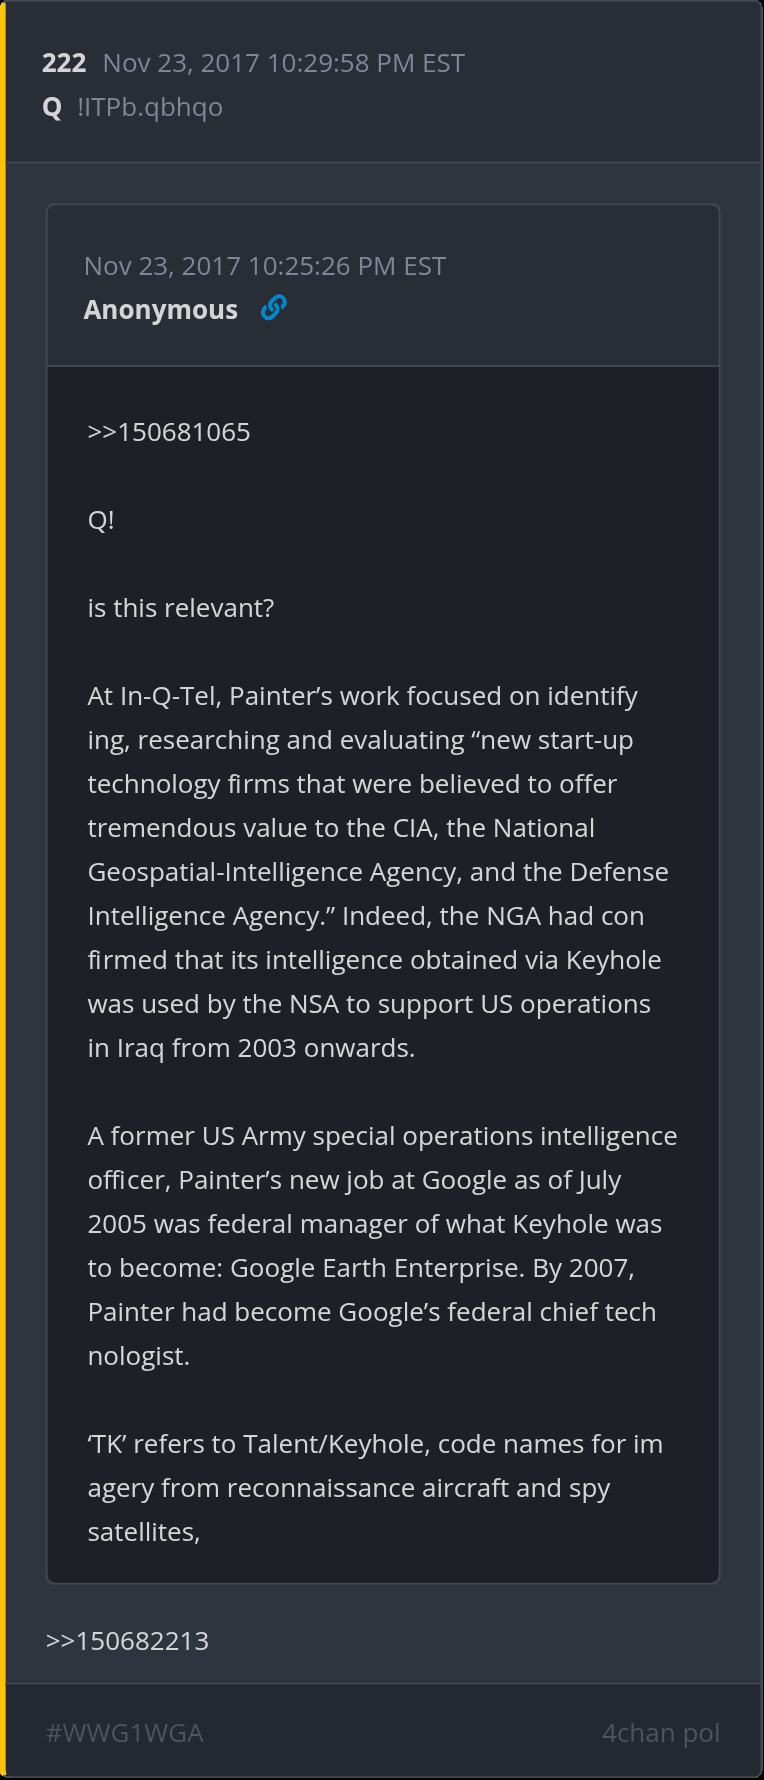The width and height of the screenshot is (764, 1780).
Task: Follow the >>150681065 post reference
Action: click(x=169, y=432)
